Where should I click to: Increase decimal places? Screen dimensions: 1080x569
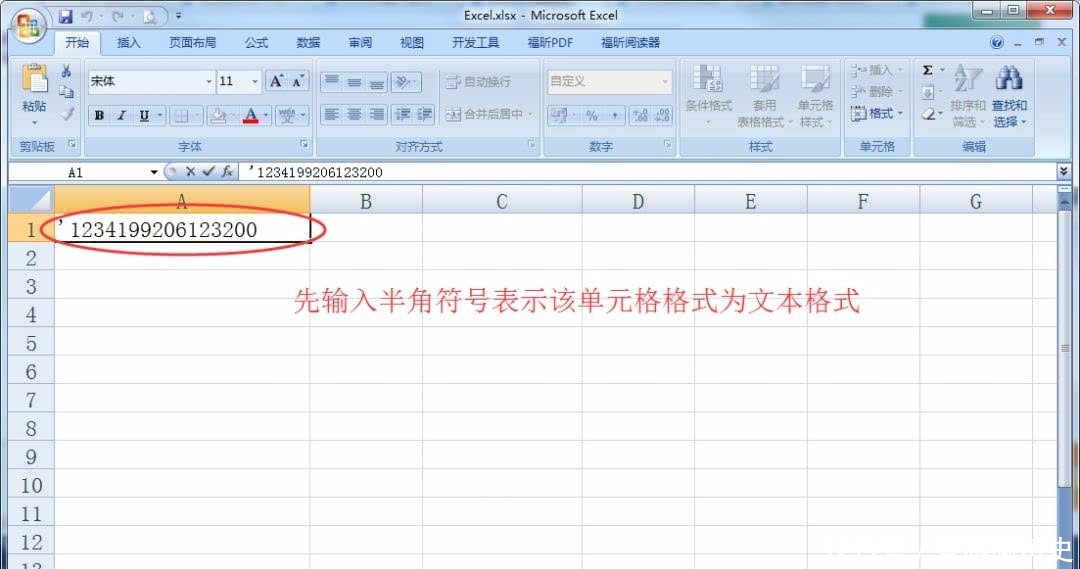[x=641, y=115]
